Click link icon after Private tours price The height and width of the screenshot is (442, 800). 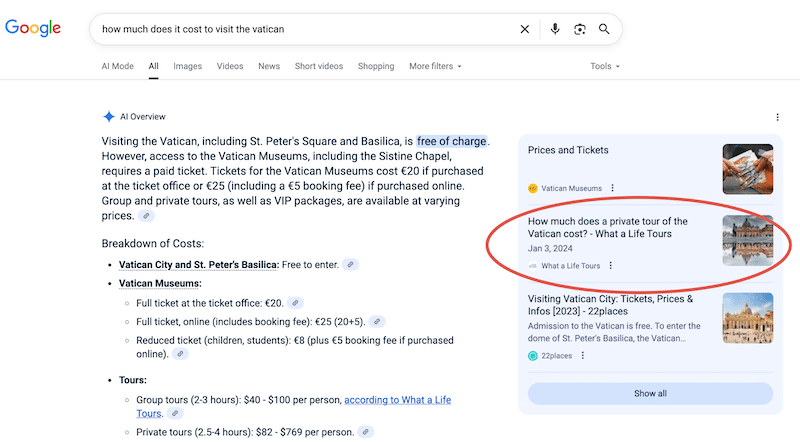click(365, 432)
